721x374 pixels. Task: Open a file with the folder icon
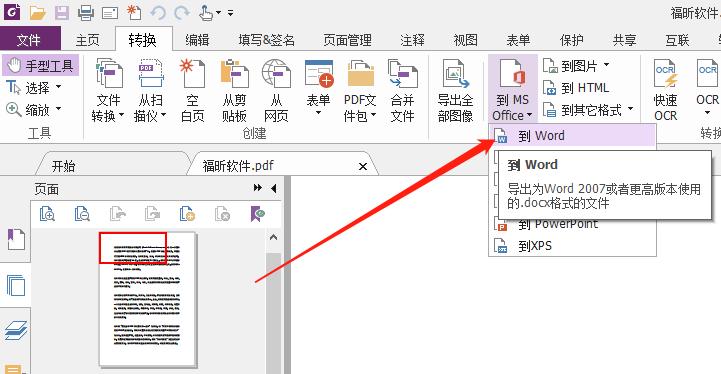pyautogui.click(x=37, y=12)
